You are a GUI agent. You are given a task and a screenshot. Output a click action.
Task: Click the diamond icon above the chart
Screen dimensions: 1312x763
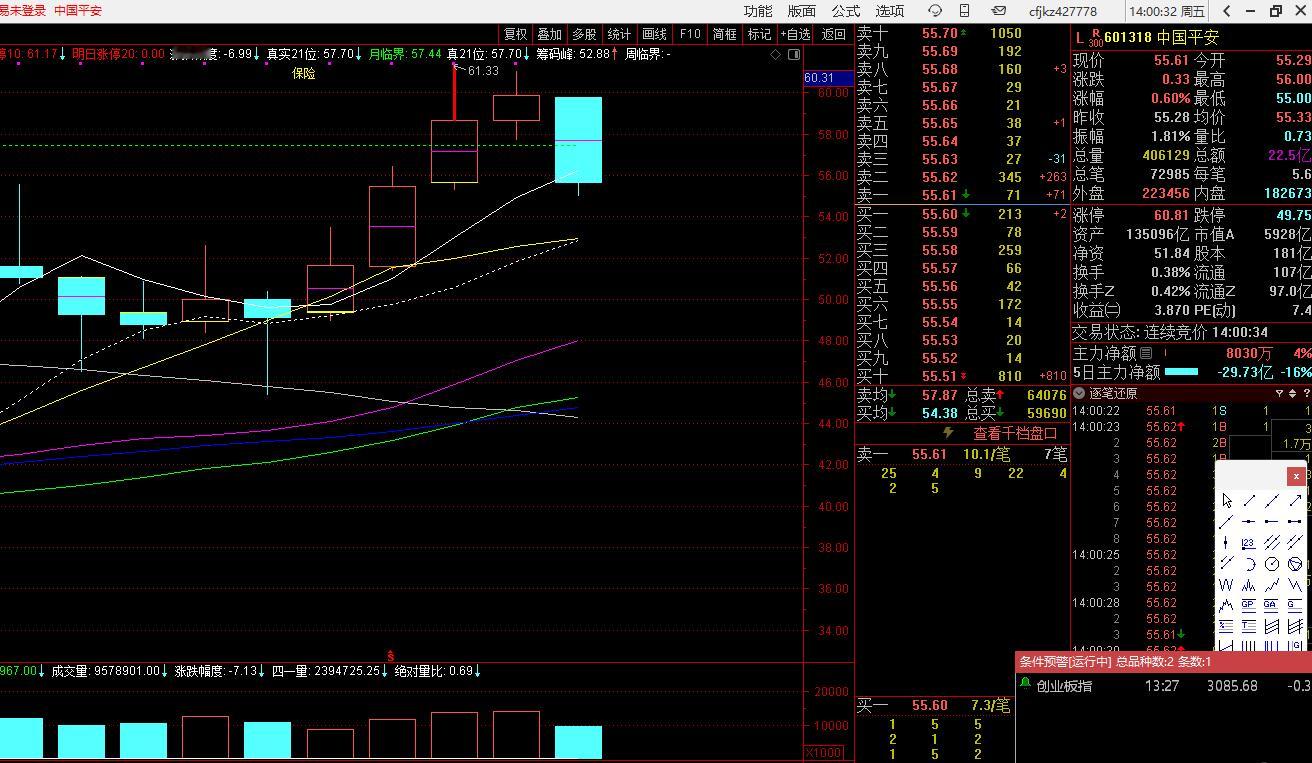point(776,55)
